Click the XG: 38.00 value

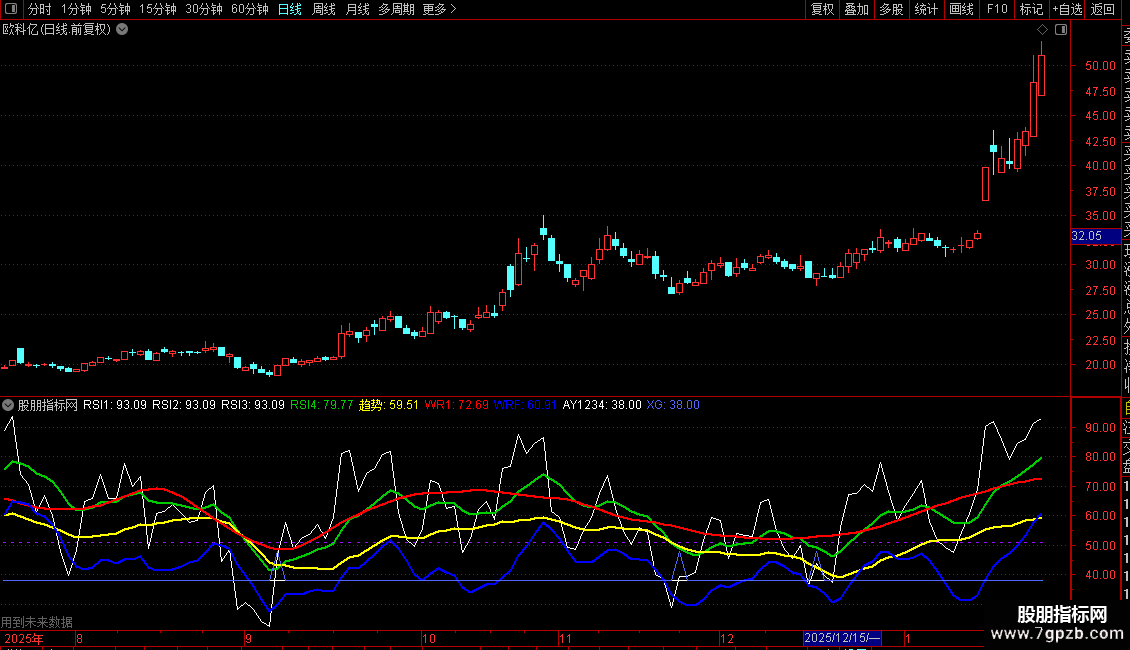(673, 405)
